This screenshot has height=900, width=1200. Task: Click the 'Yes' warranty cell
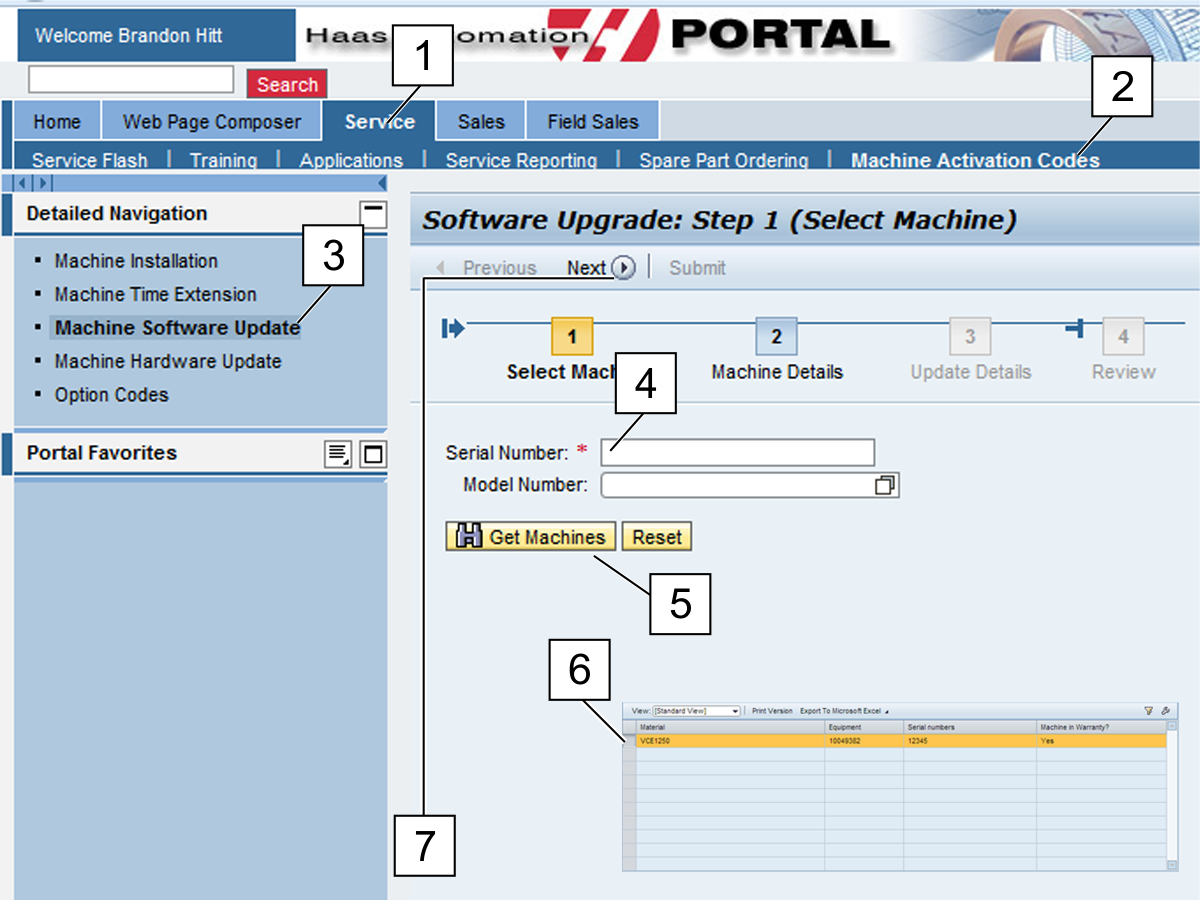click(1101, 741)
